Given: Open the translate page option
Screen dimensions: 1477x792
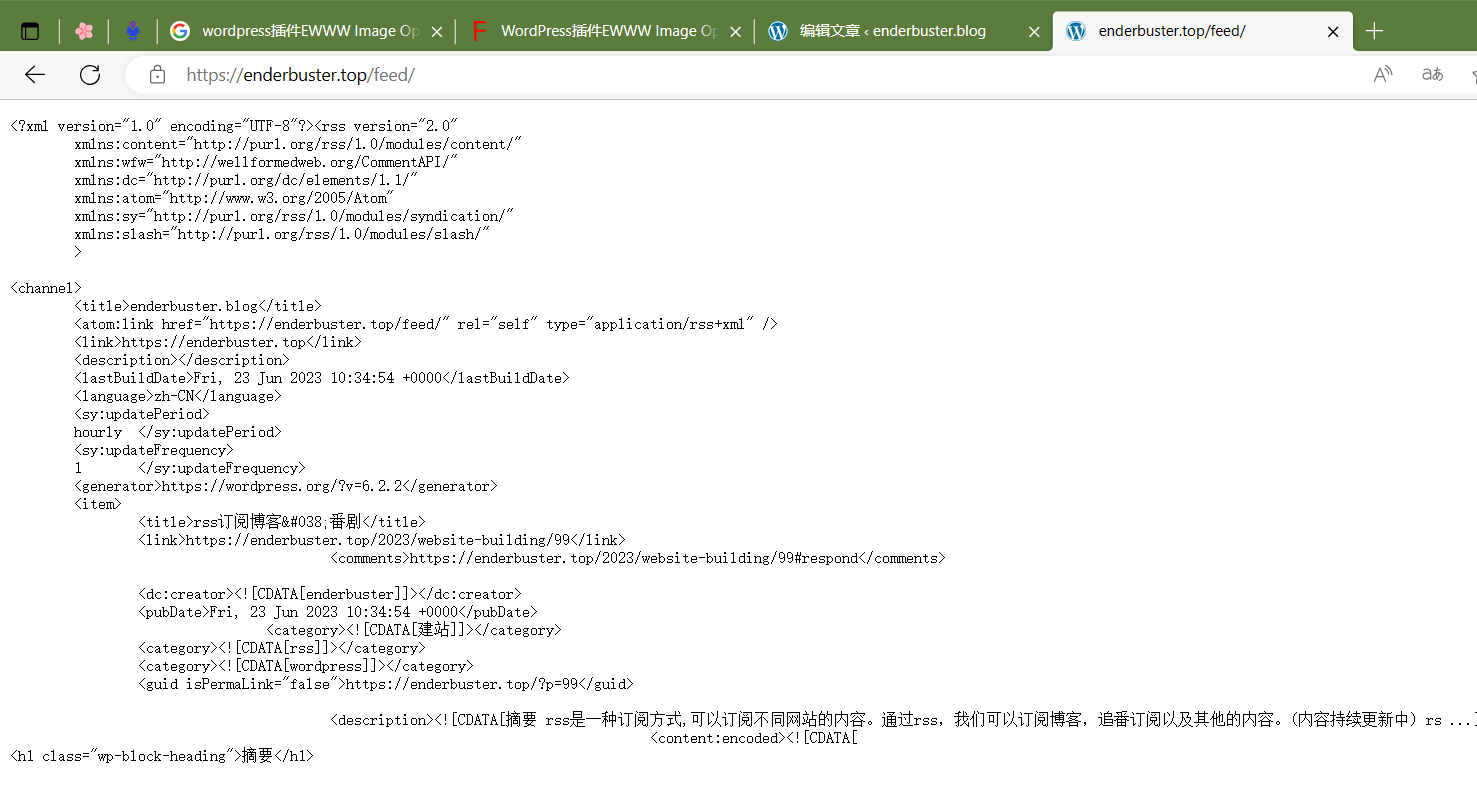Looking at the screenshot, I should [x=1432, y=74].
